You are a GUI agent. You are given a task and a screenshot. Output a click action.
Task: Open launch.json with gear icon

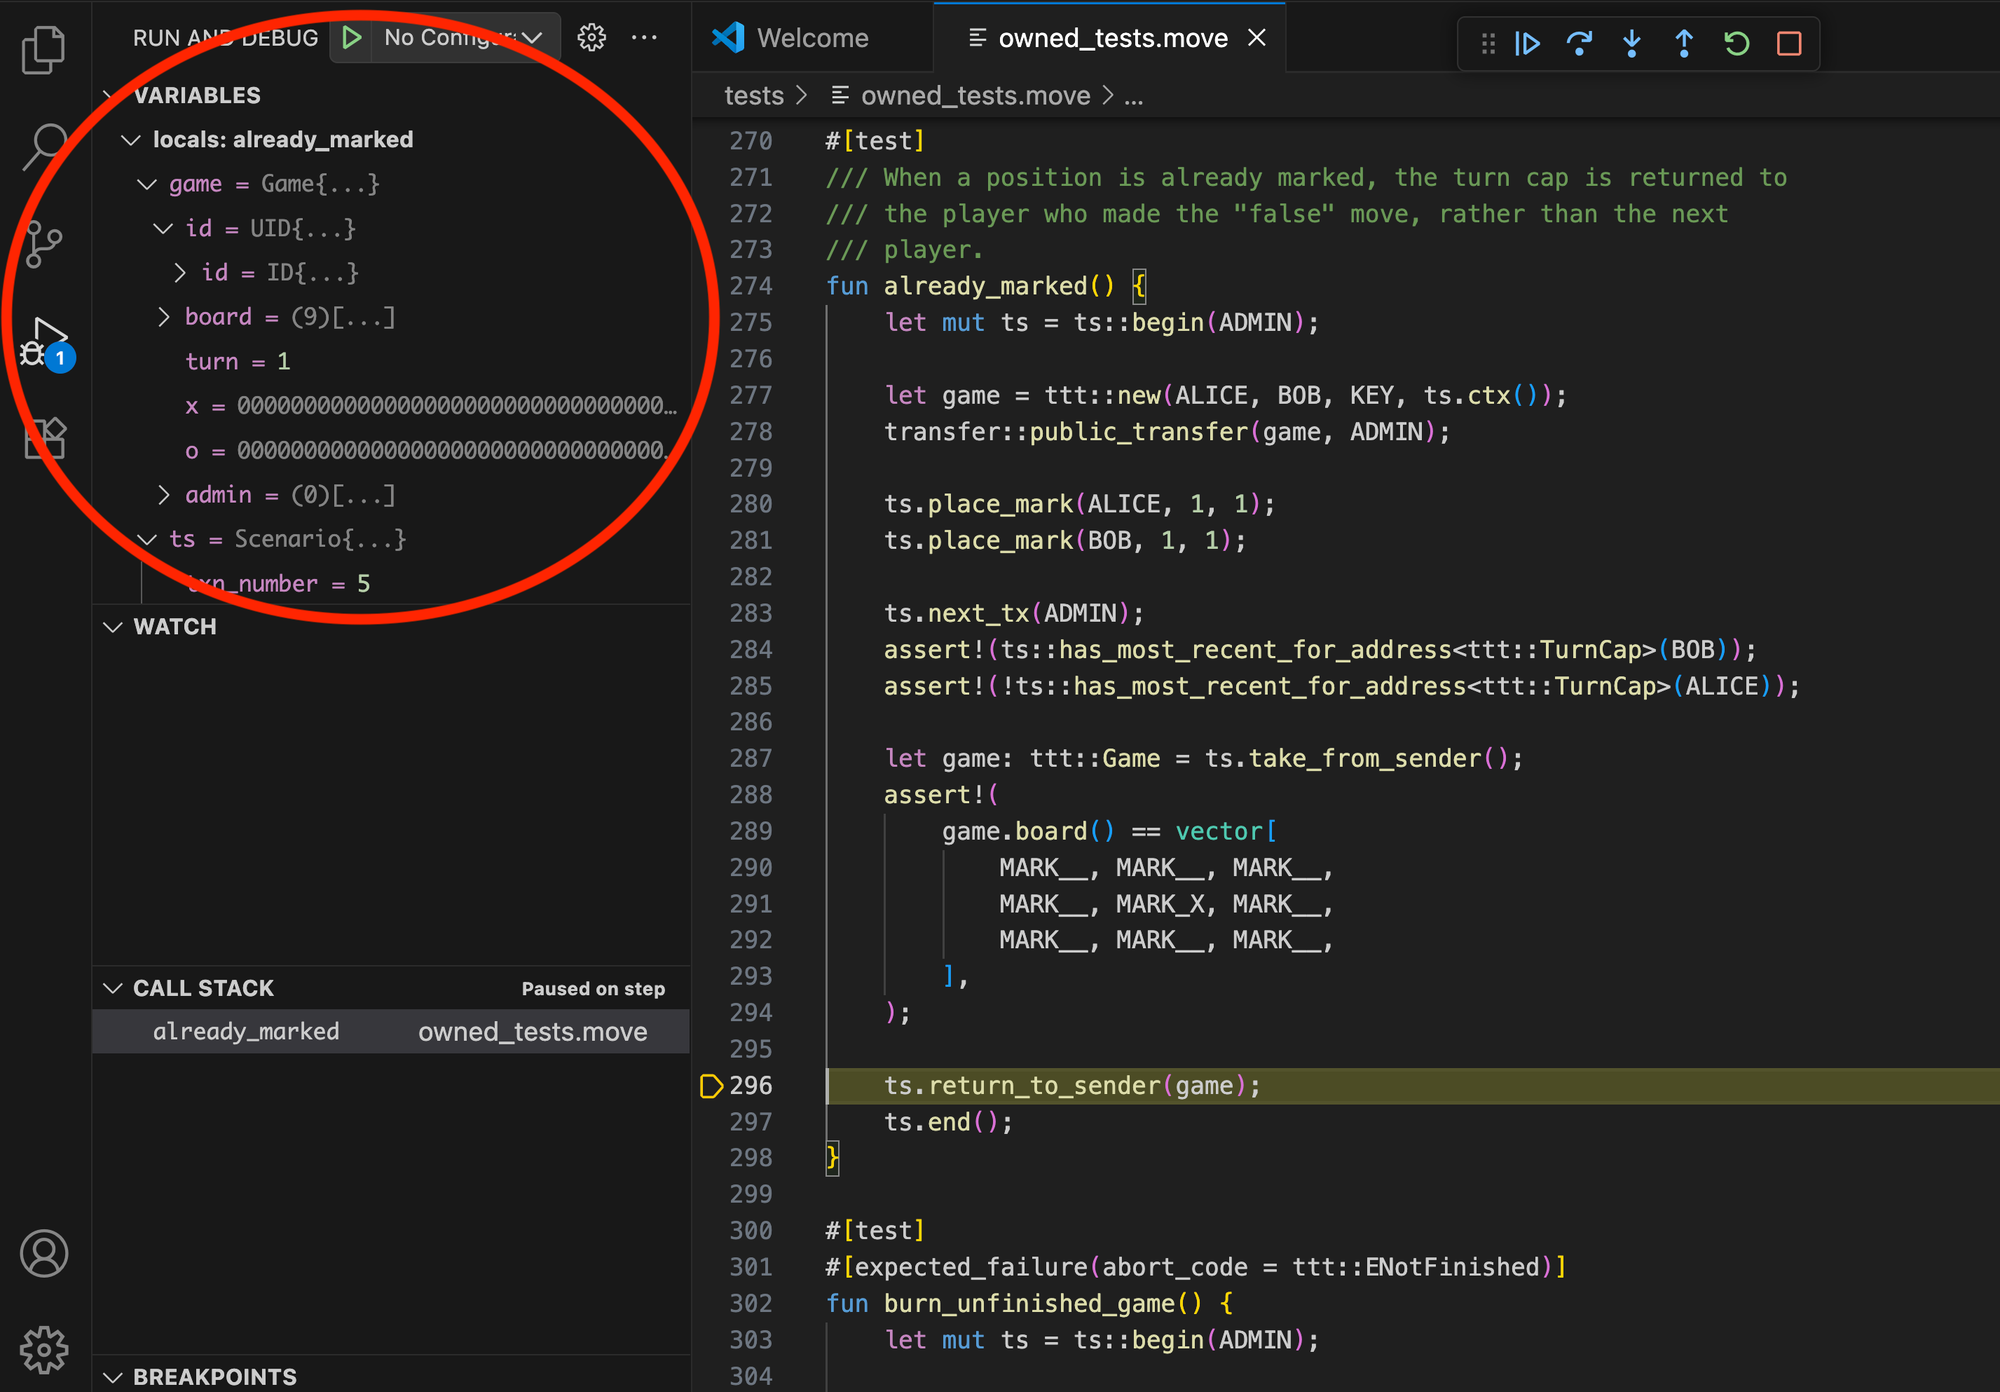pos(591,38)
